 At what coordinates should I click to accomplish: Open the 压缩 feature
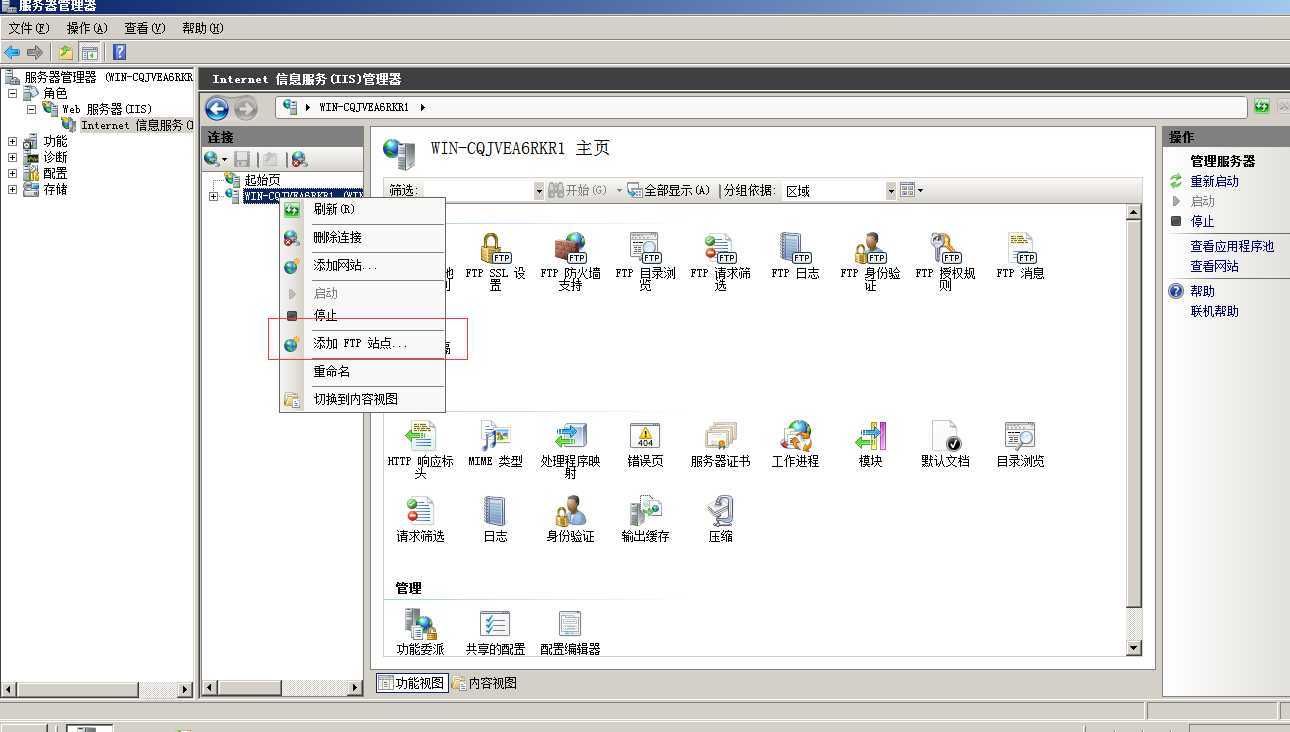pos(720,518)
